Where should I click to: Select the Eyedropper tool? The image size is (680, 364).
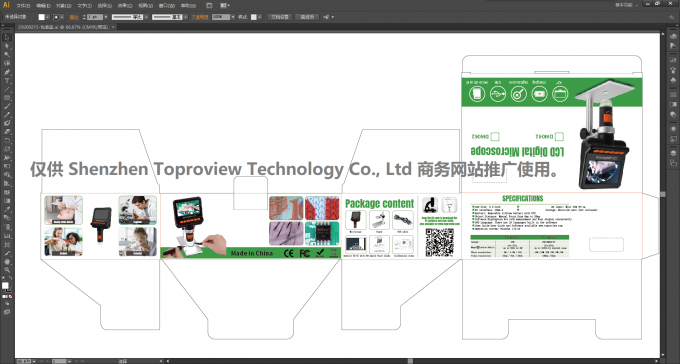click(x=7, y=209)
